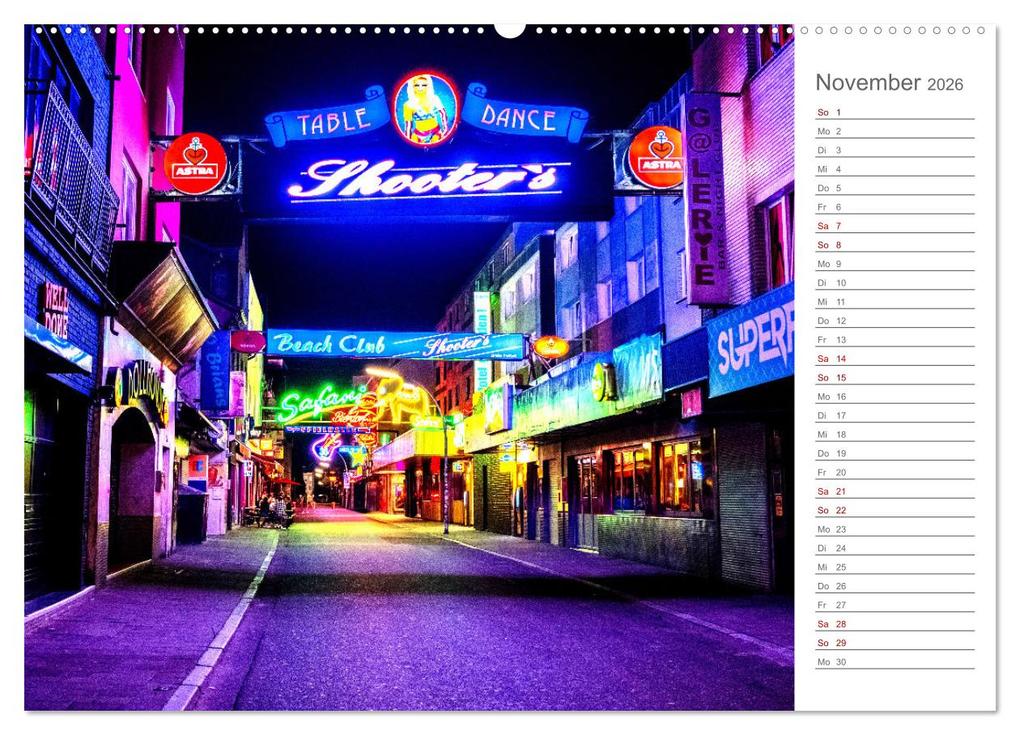1020x735 pixels.
Task: Click the vertical G@LERIE sign
Action: [x=706, y=198]
